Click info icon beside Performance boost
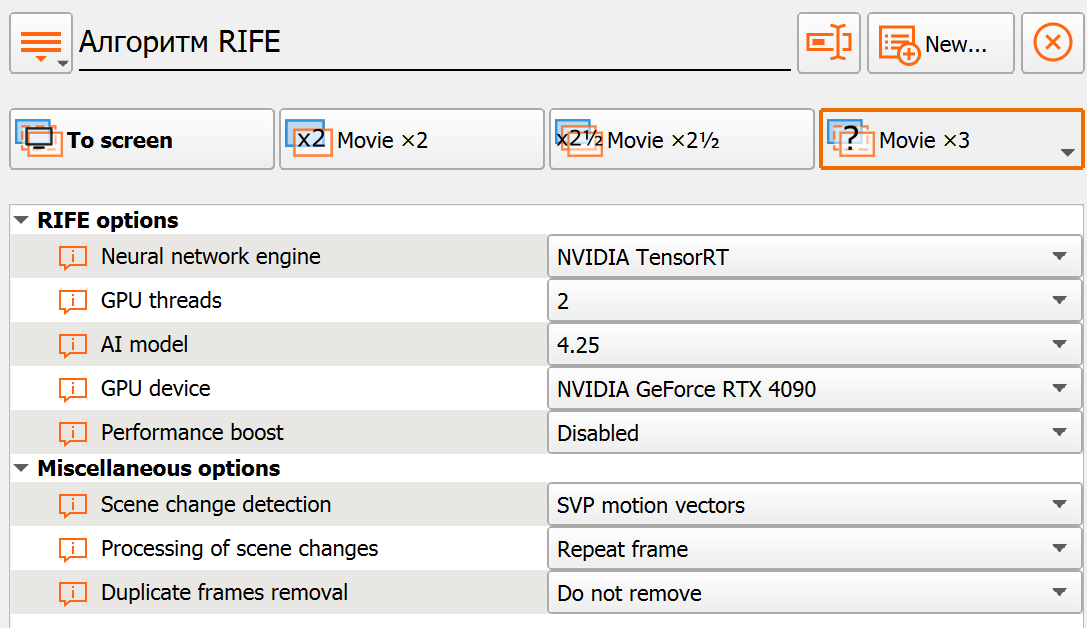The width and height of the screenshot is (1087, 628). point(73,433)
